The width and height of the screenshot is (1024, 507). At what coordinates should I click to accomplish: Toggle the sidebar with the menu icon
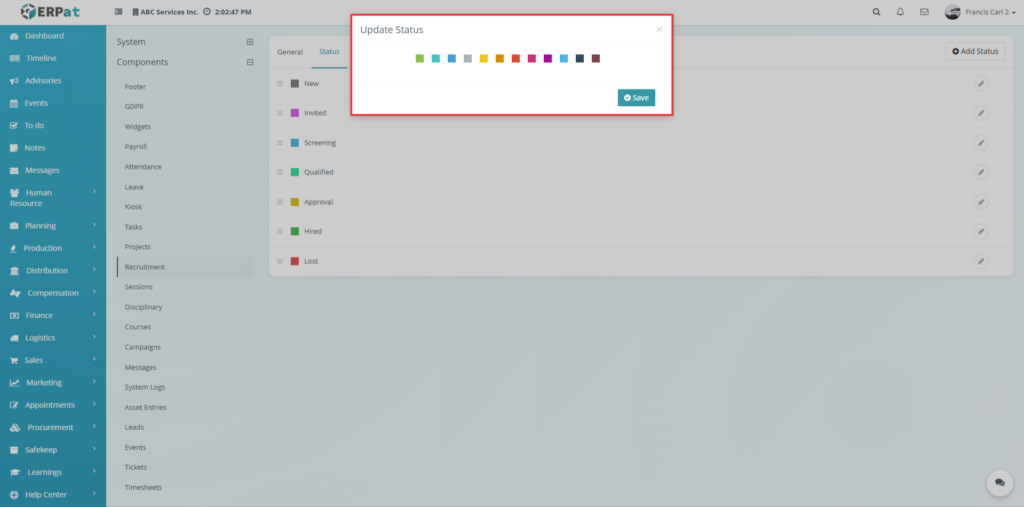pos(118,12)
